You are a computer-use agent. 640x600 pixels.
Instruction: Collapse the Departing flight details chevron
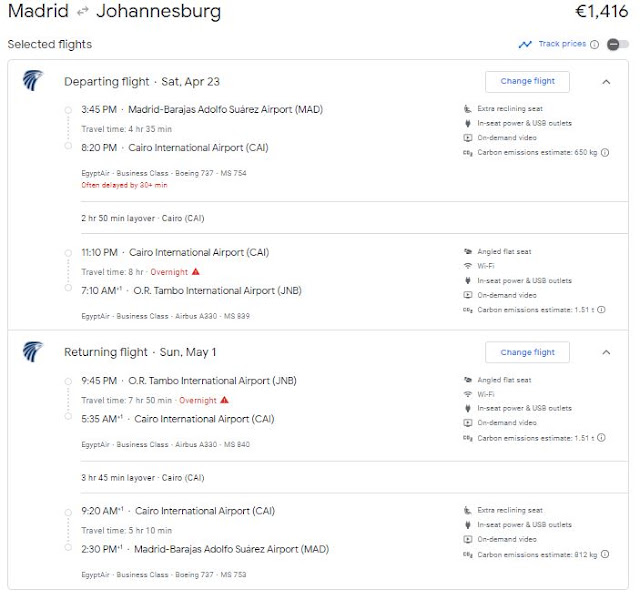[606, 82]
